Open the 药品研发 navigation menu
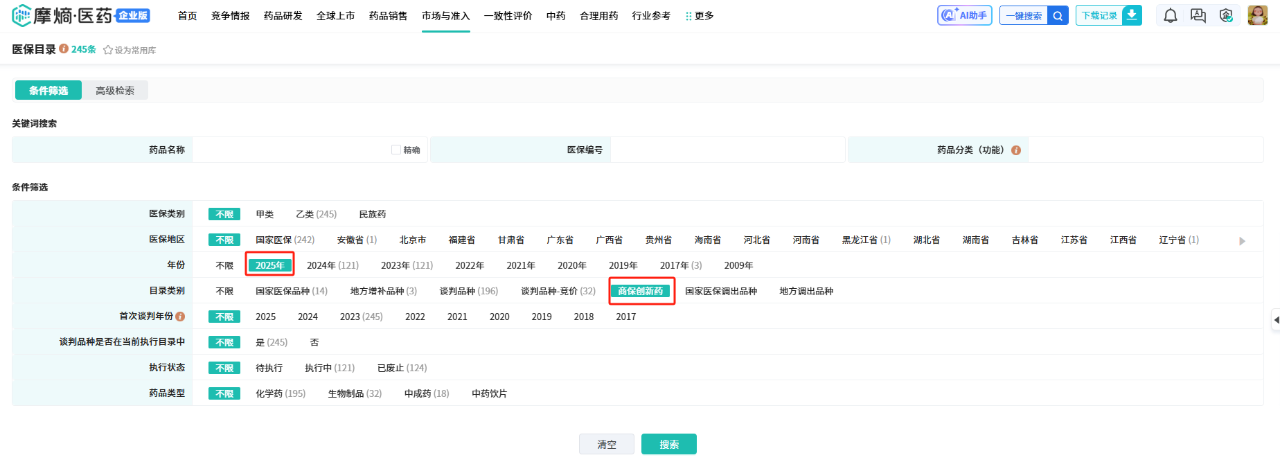The image size is (1280, 470). point(283,16)
